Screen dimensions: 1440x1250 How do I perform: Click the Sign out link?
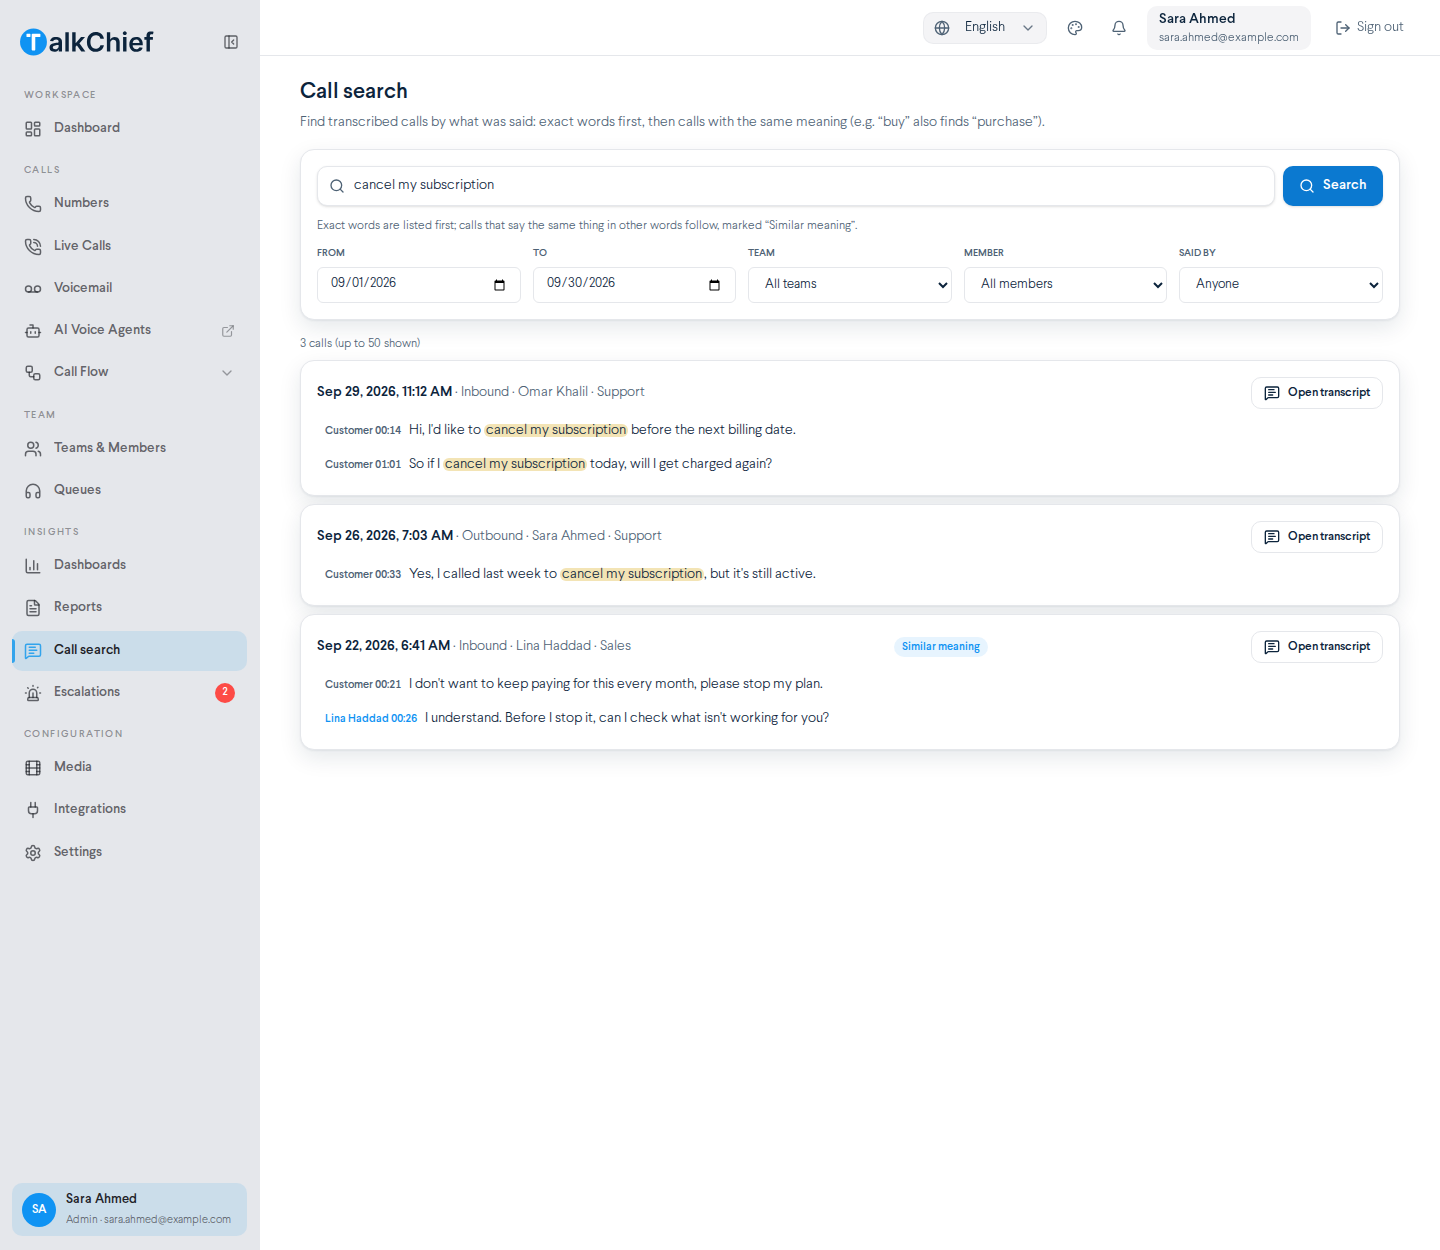pos(1370,27)
